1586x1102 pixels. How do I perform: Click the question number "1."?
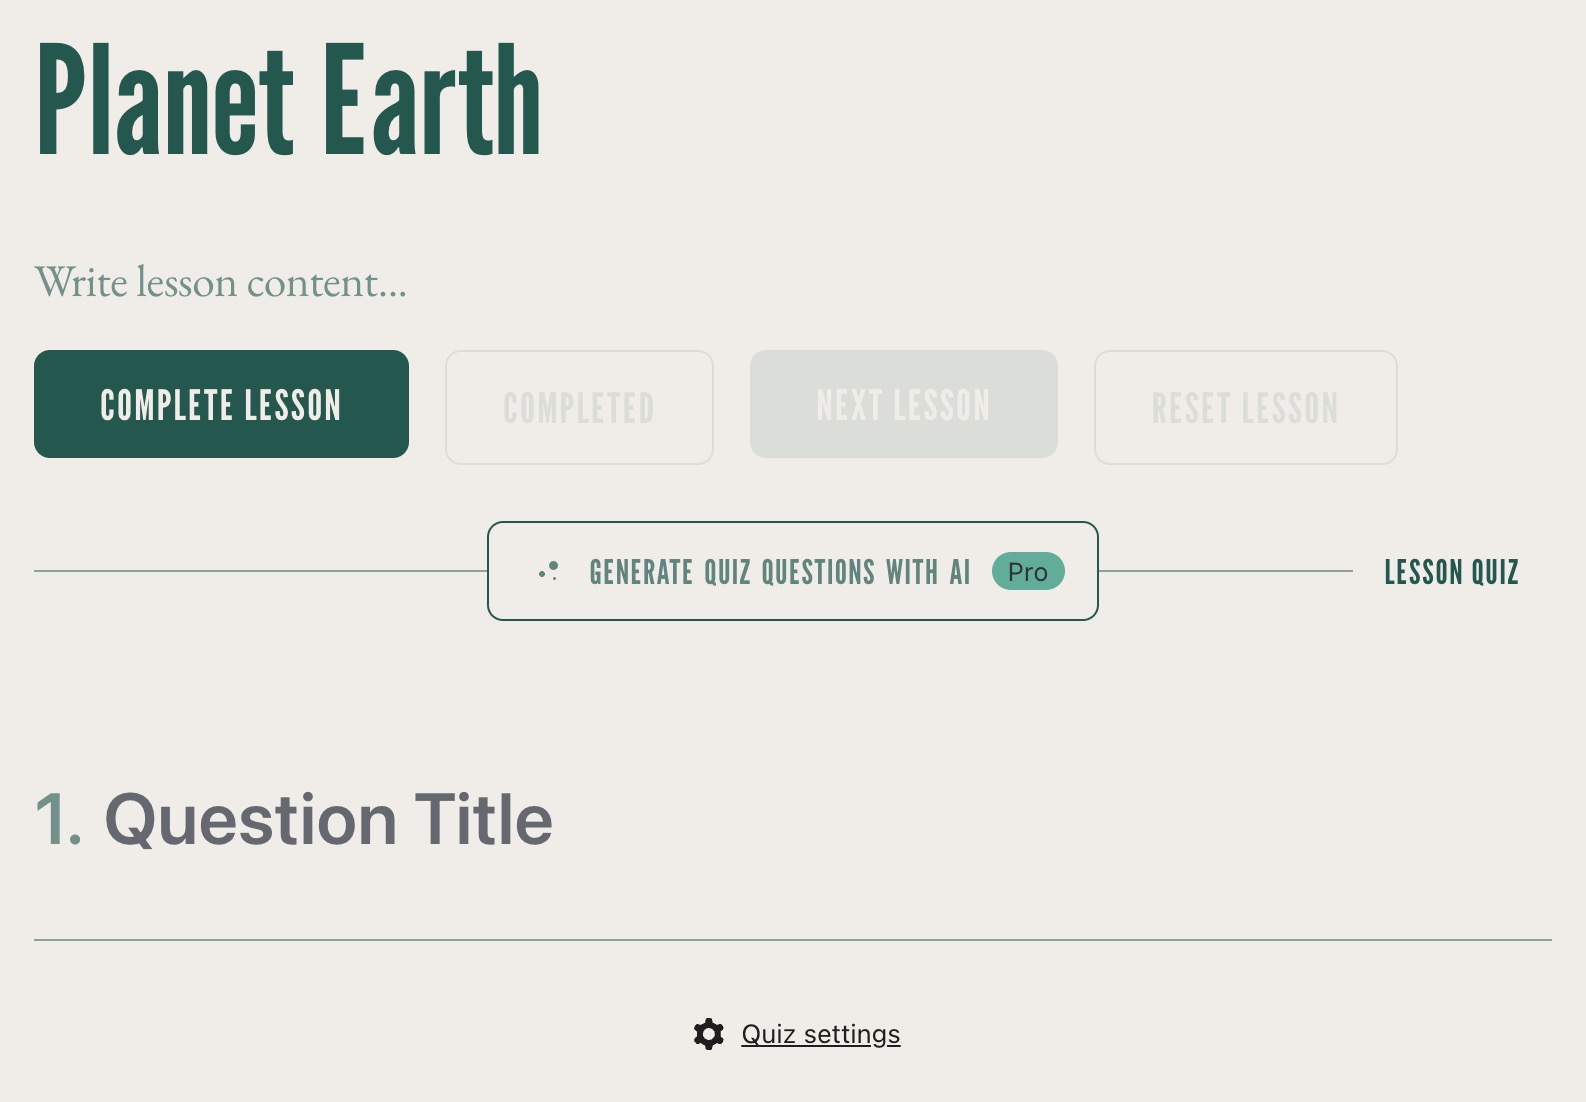pyautogui.click(x=58, y=820)
